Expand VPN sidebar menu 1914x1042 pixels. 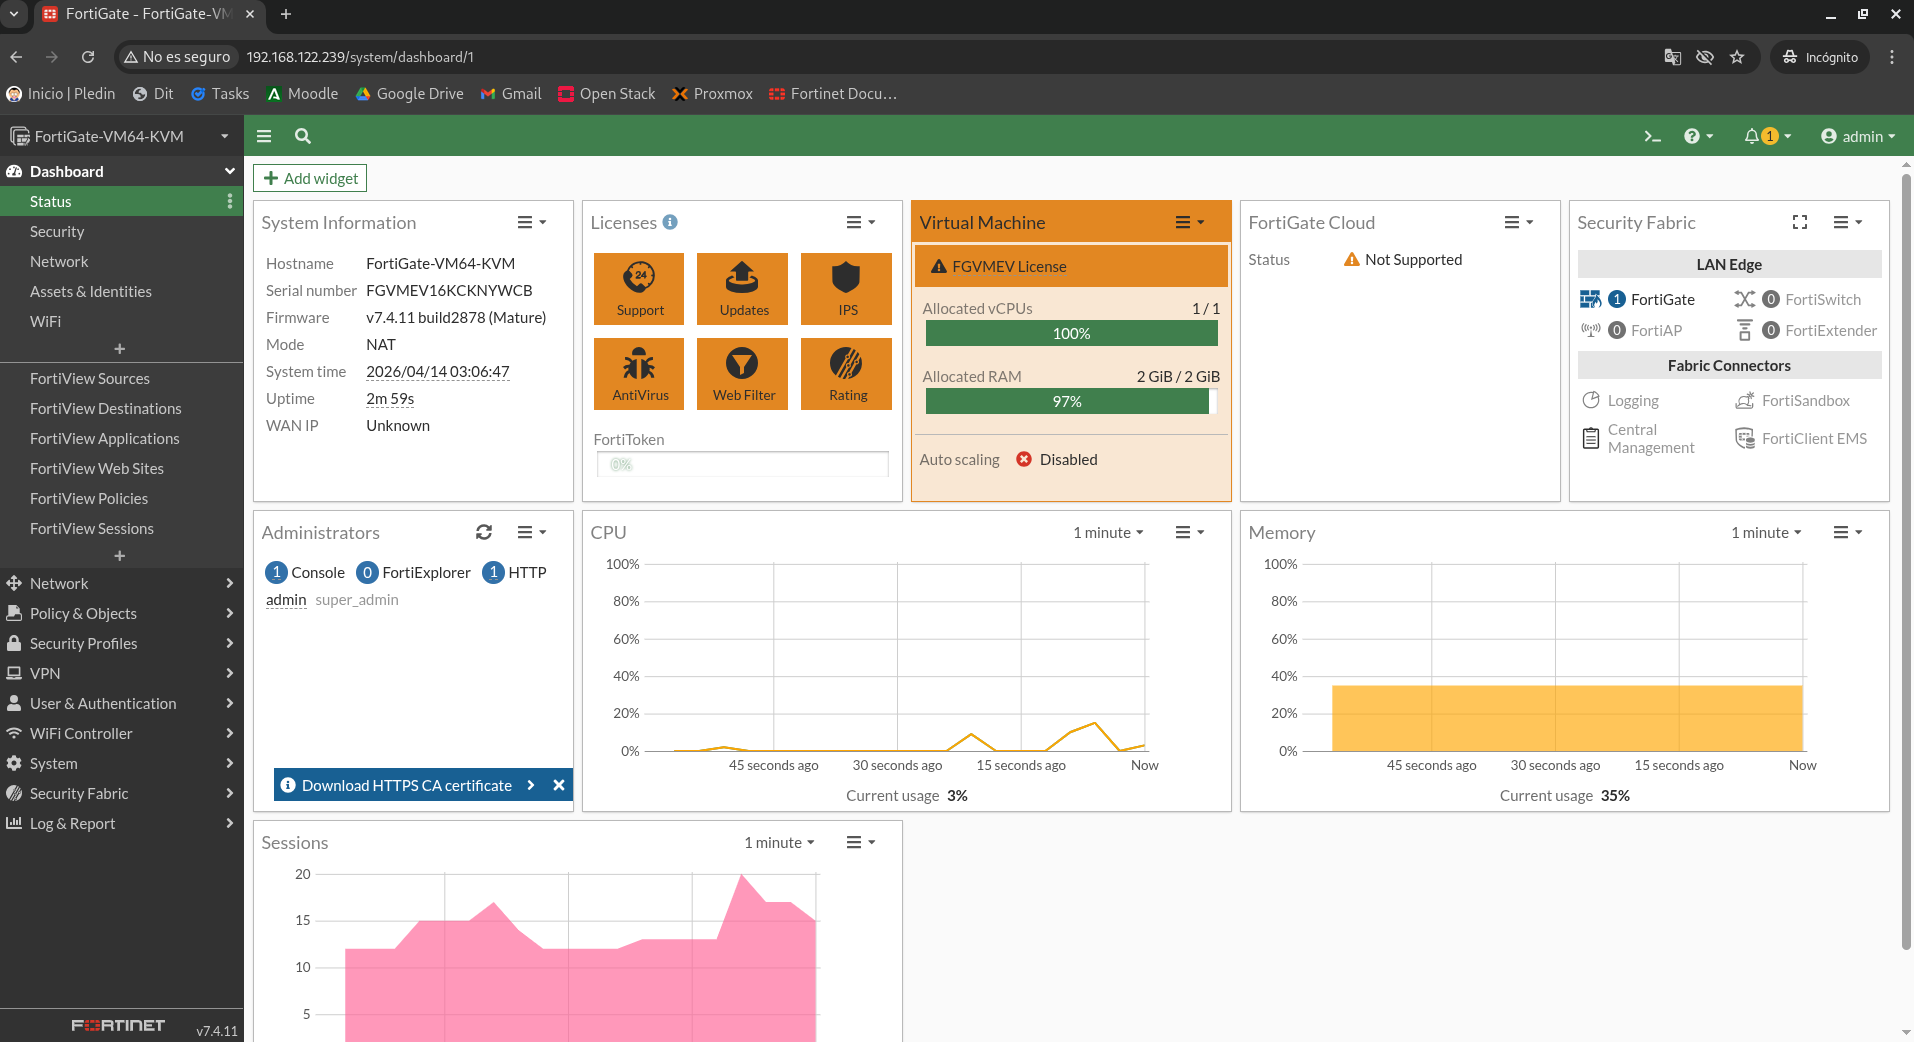point(121,673)
